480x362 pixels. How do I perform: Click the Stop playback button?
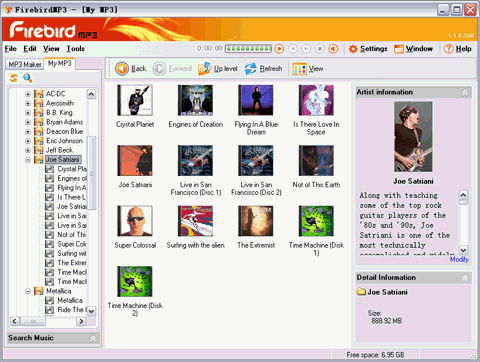pyautogui.click(x=320, y=49)
